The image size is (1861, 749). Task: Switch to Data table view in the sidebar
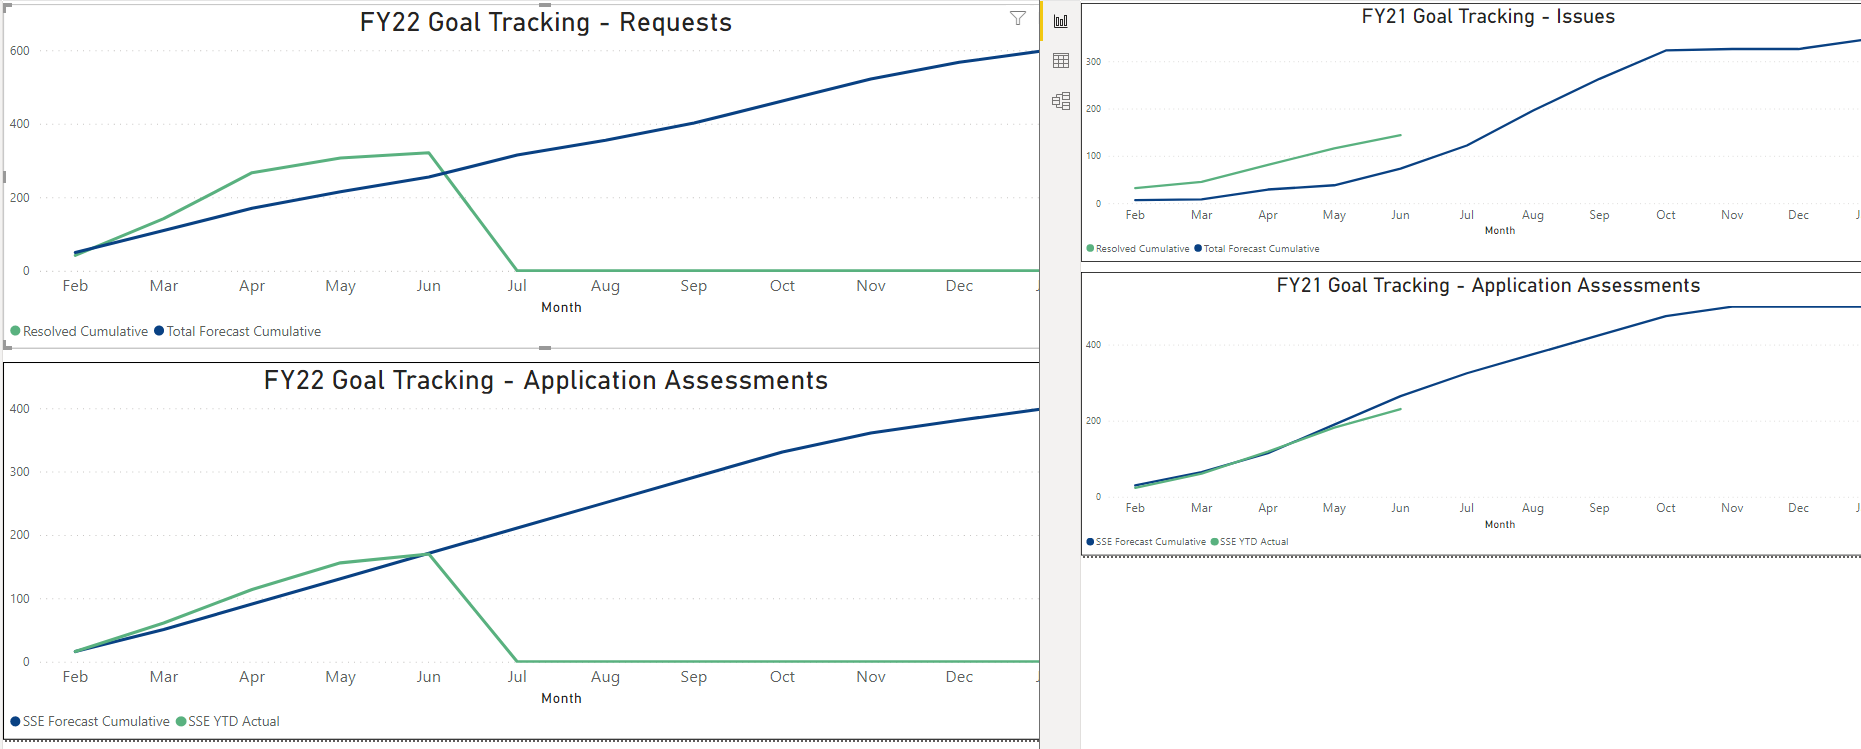point(1061,61)
